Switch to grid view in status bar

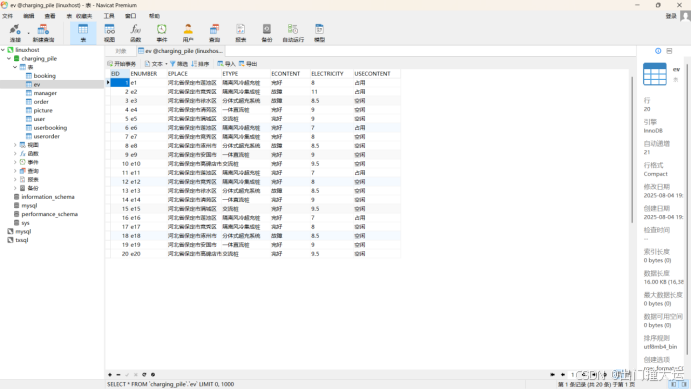point(673,385)
